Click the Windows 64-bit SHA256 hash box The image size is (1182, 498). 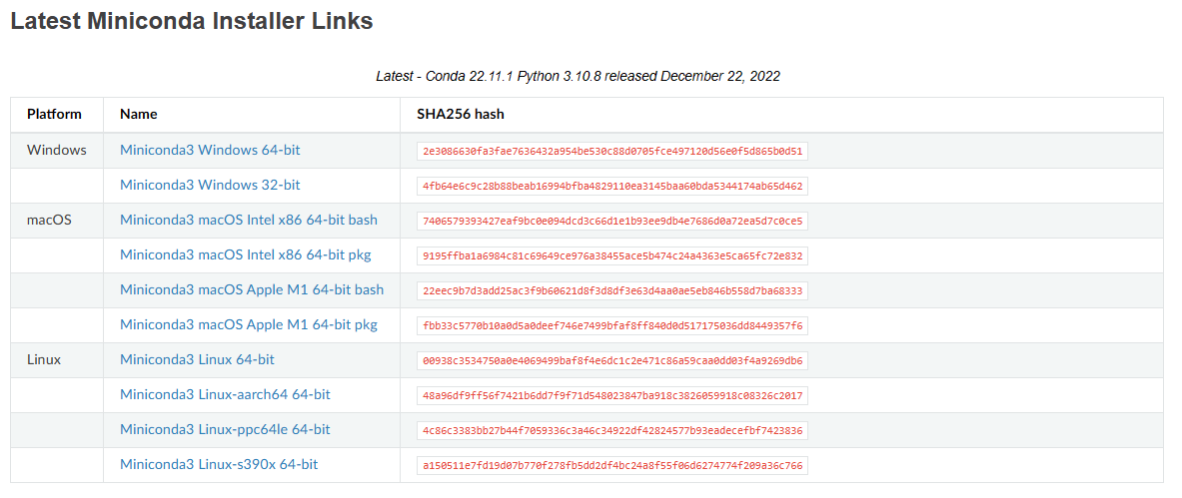pos(613,151)
